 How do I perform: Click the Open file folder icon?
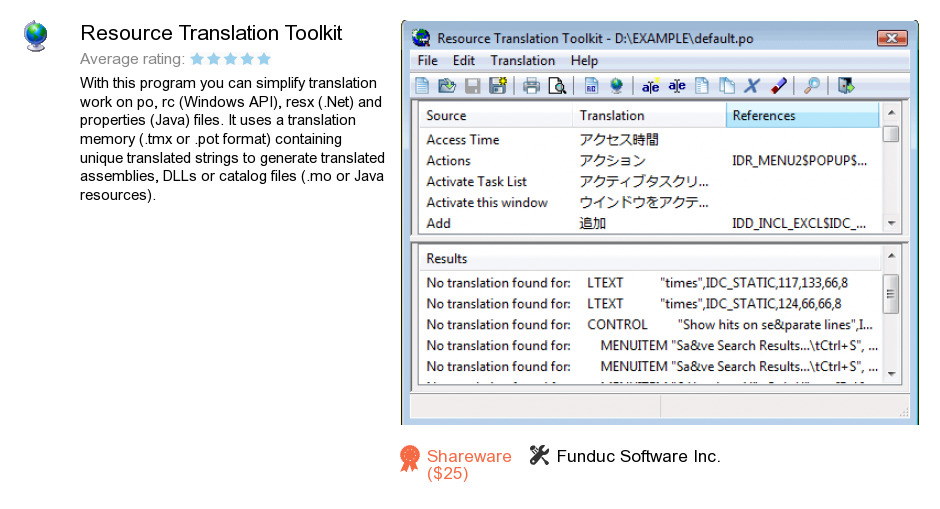(x=447, y=86)
